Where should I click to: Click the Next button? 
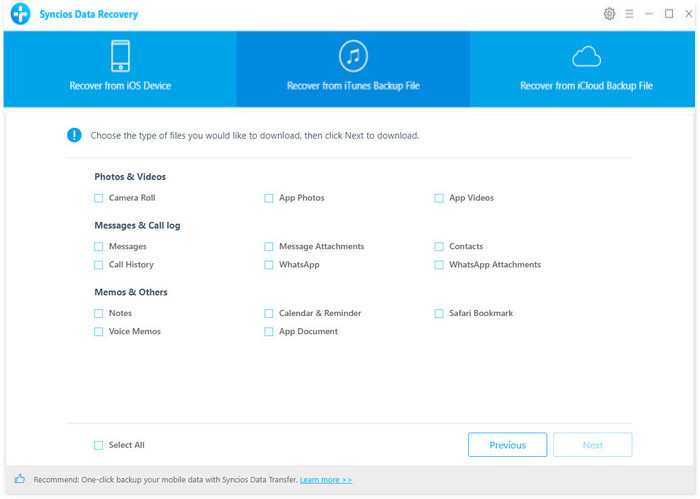coord(592,445)
